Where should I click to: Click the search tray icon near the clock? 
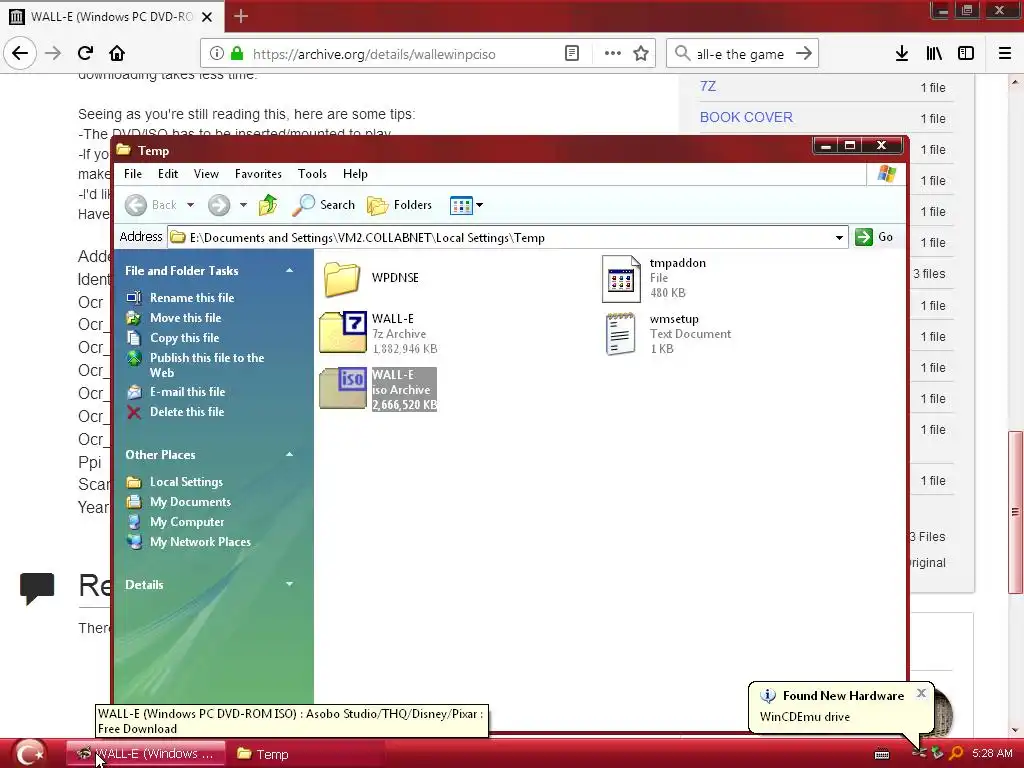[x=956, y=754]
